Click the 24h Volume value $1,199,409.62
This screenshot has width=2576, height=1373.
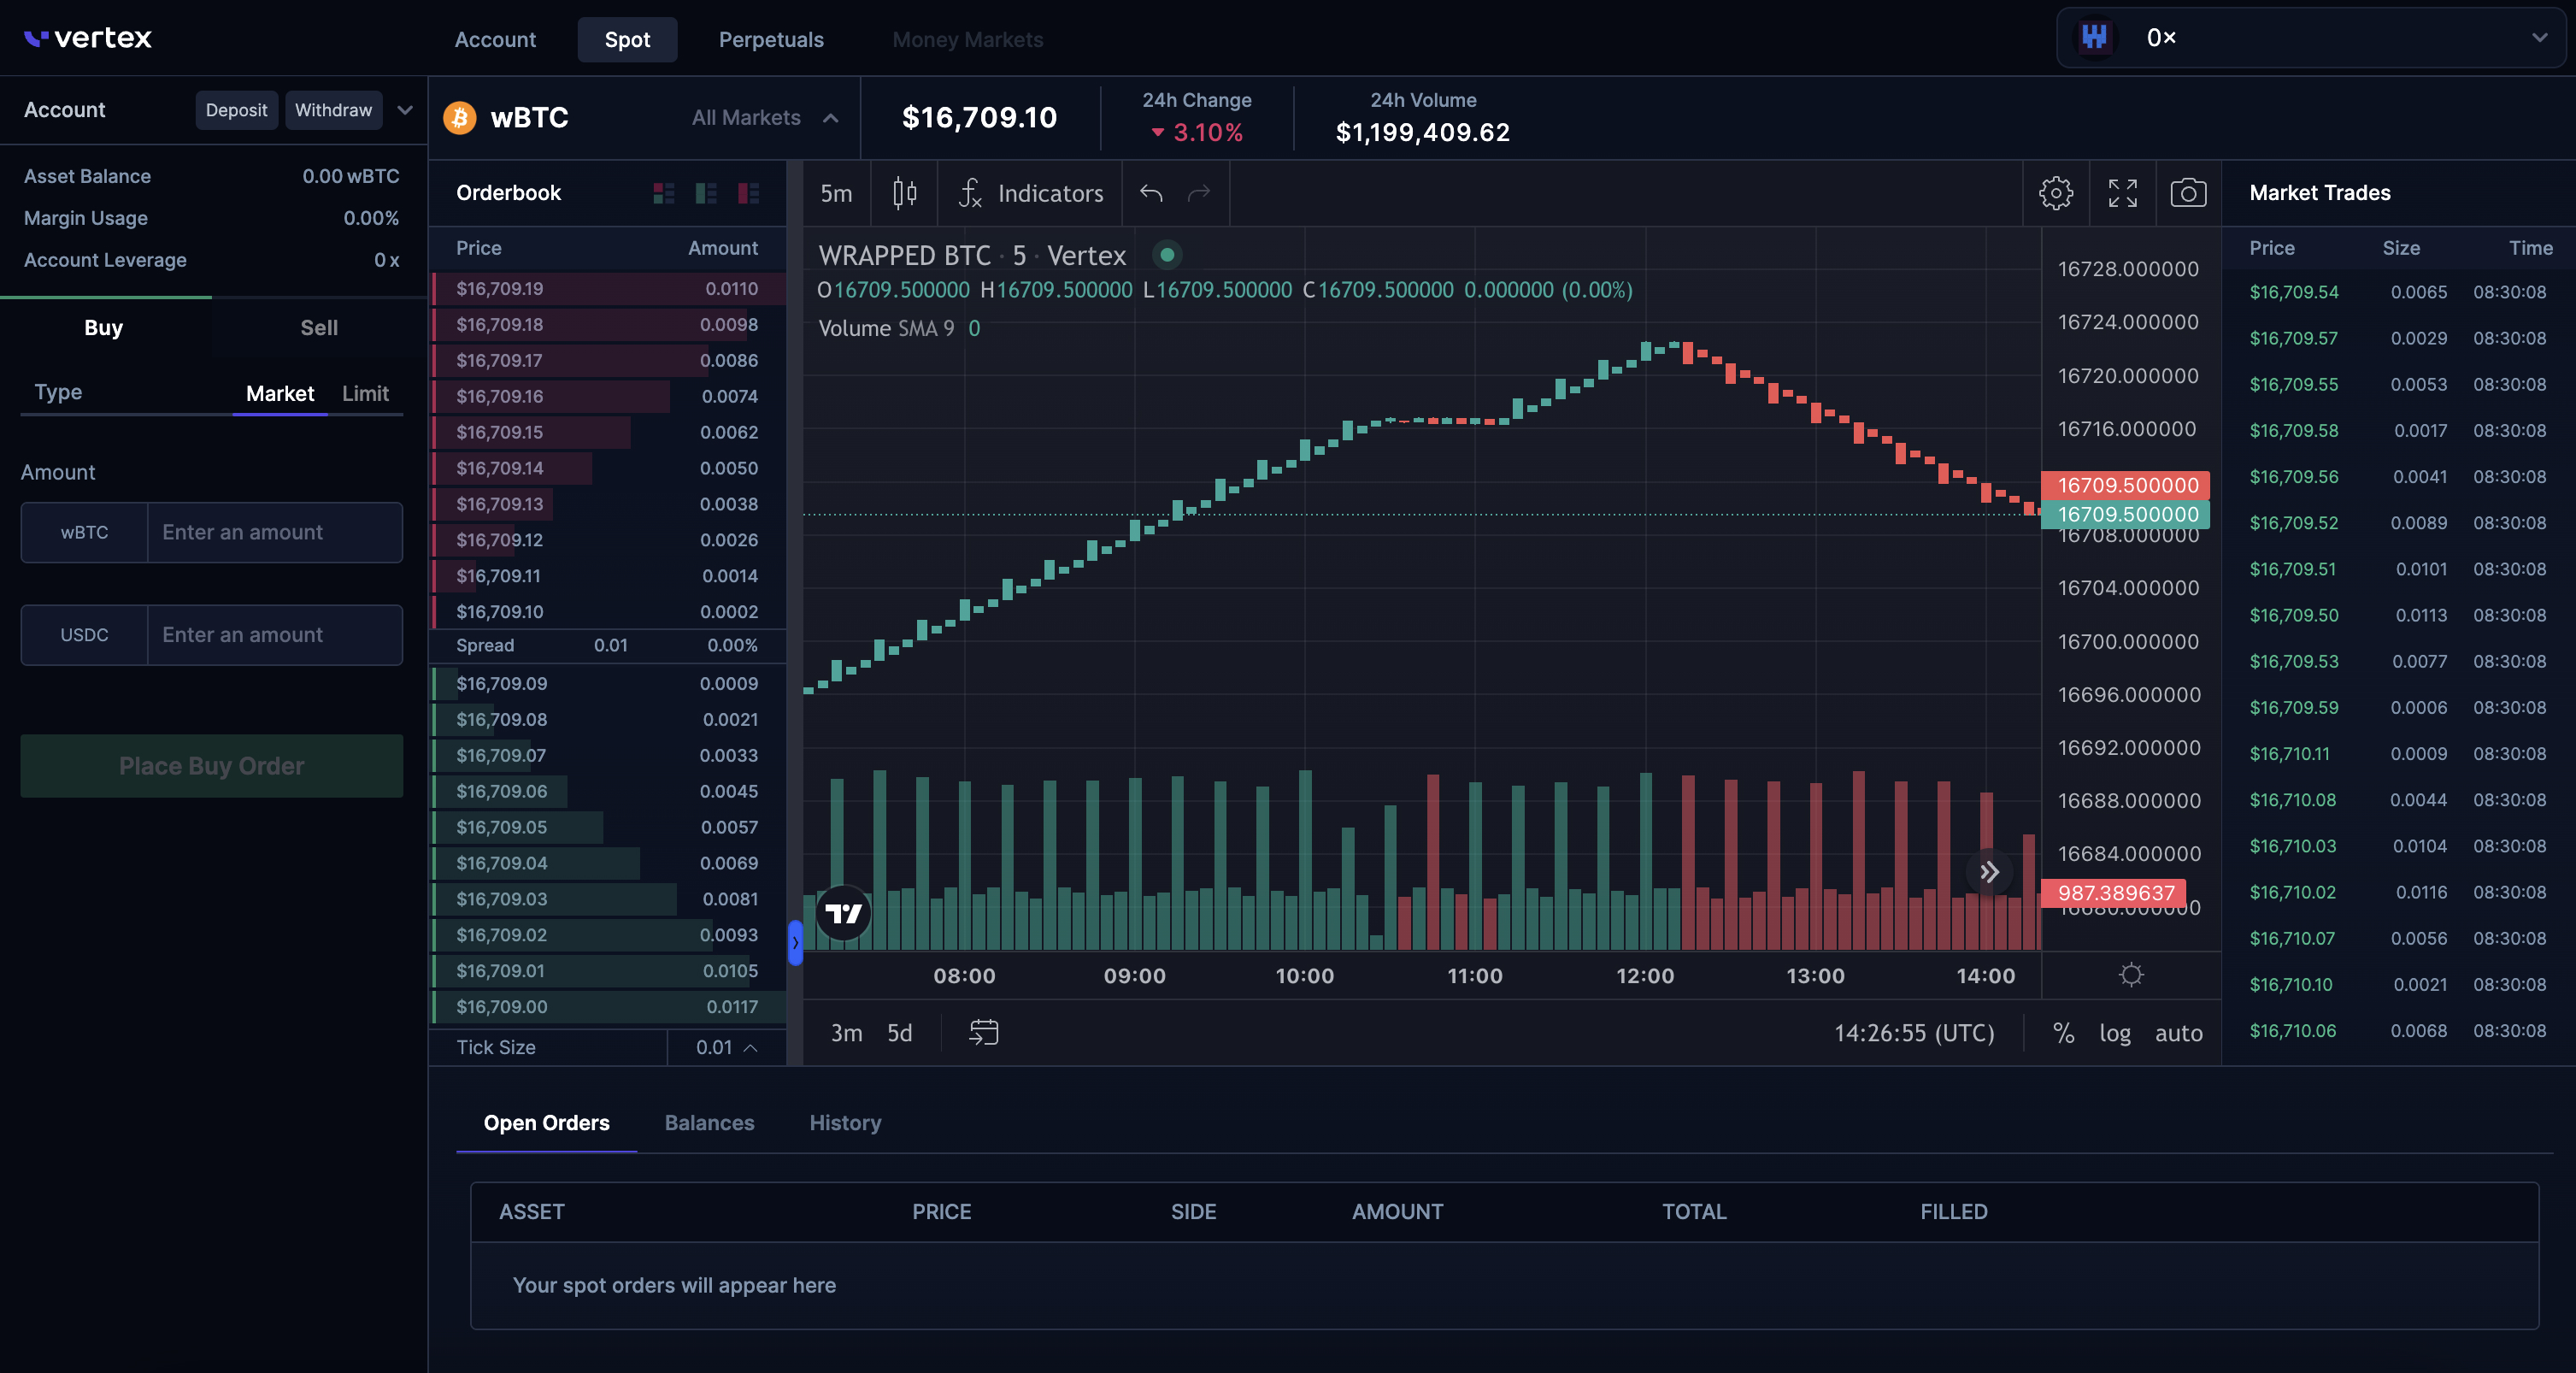(x=1422, y=132)
